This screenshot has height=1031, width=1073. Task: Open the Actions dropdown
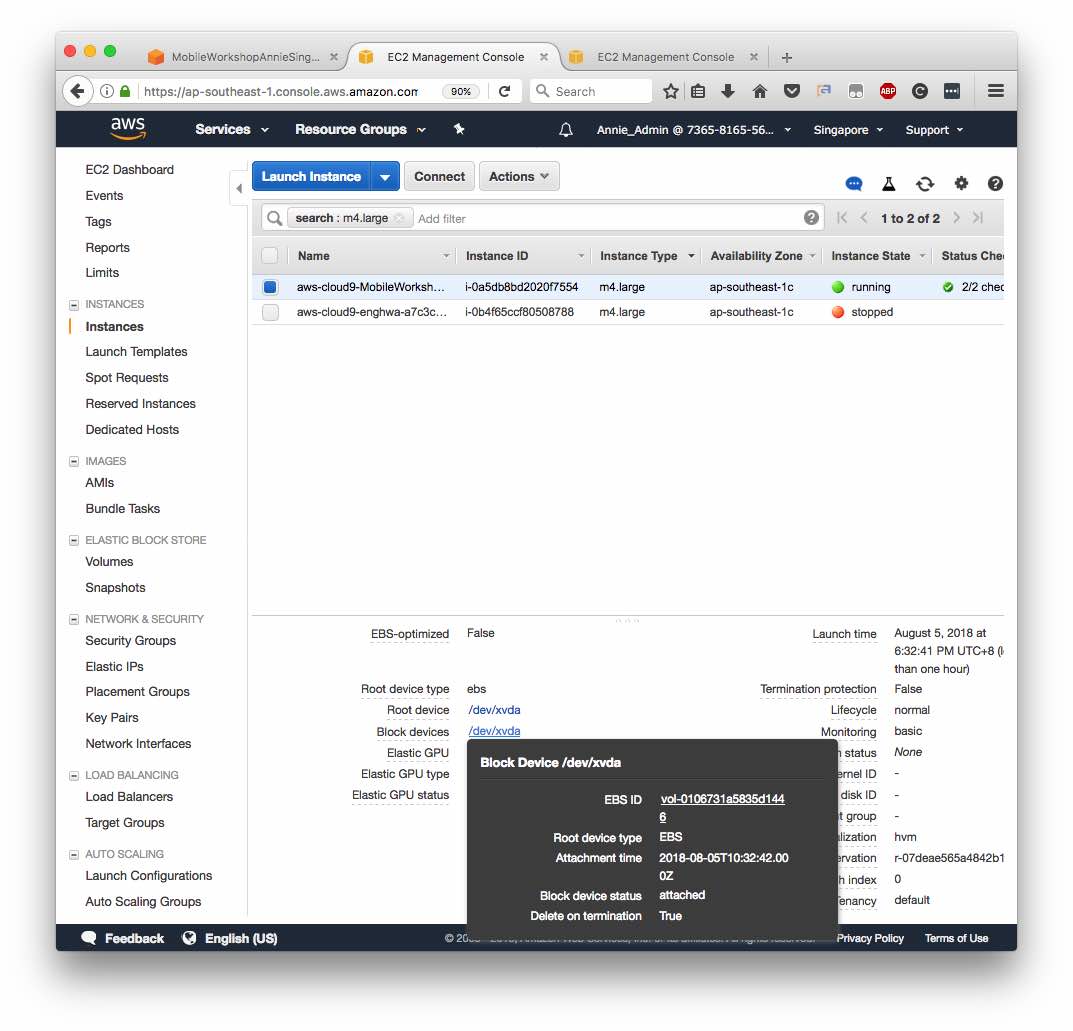point(519,177)
